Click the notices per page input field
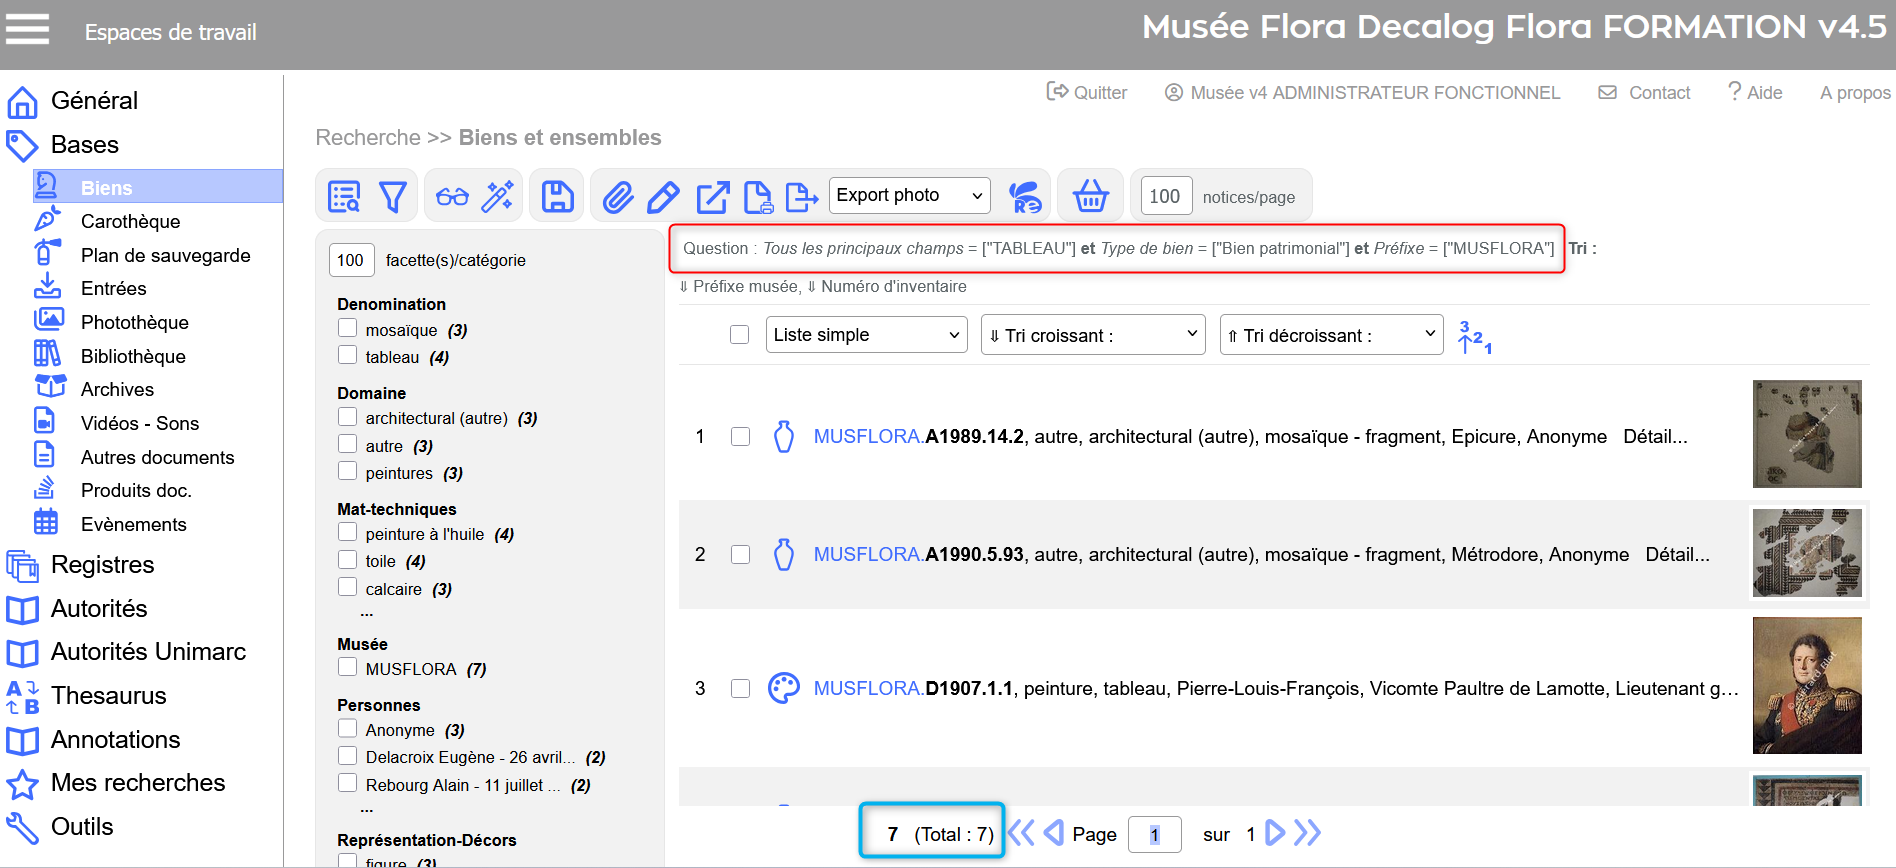The image size is (1896, 868). tap(1164, 196)
